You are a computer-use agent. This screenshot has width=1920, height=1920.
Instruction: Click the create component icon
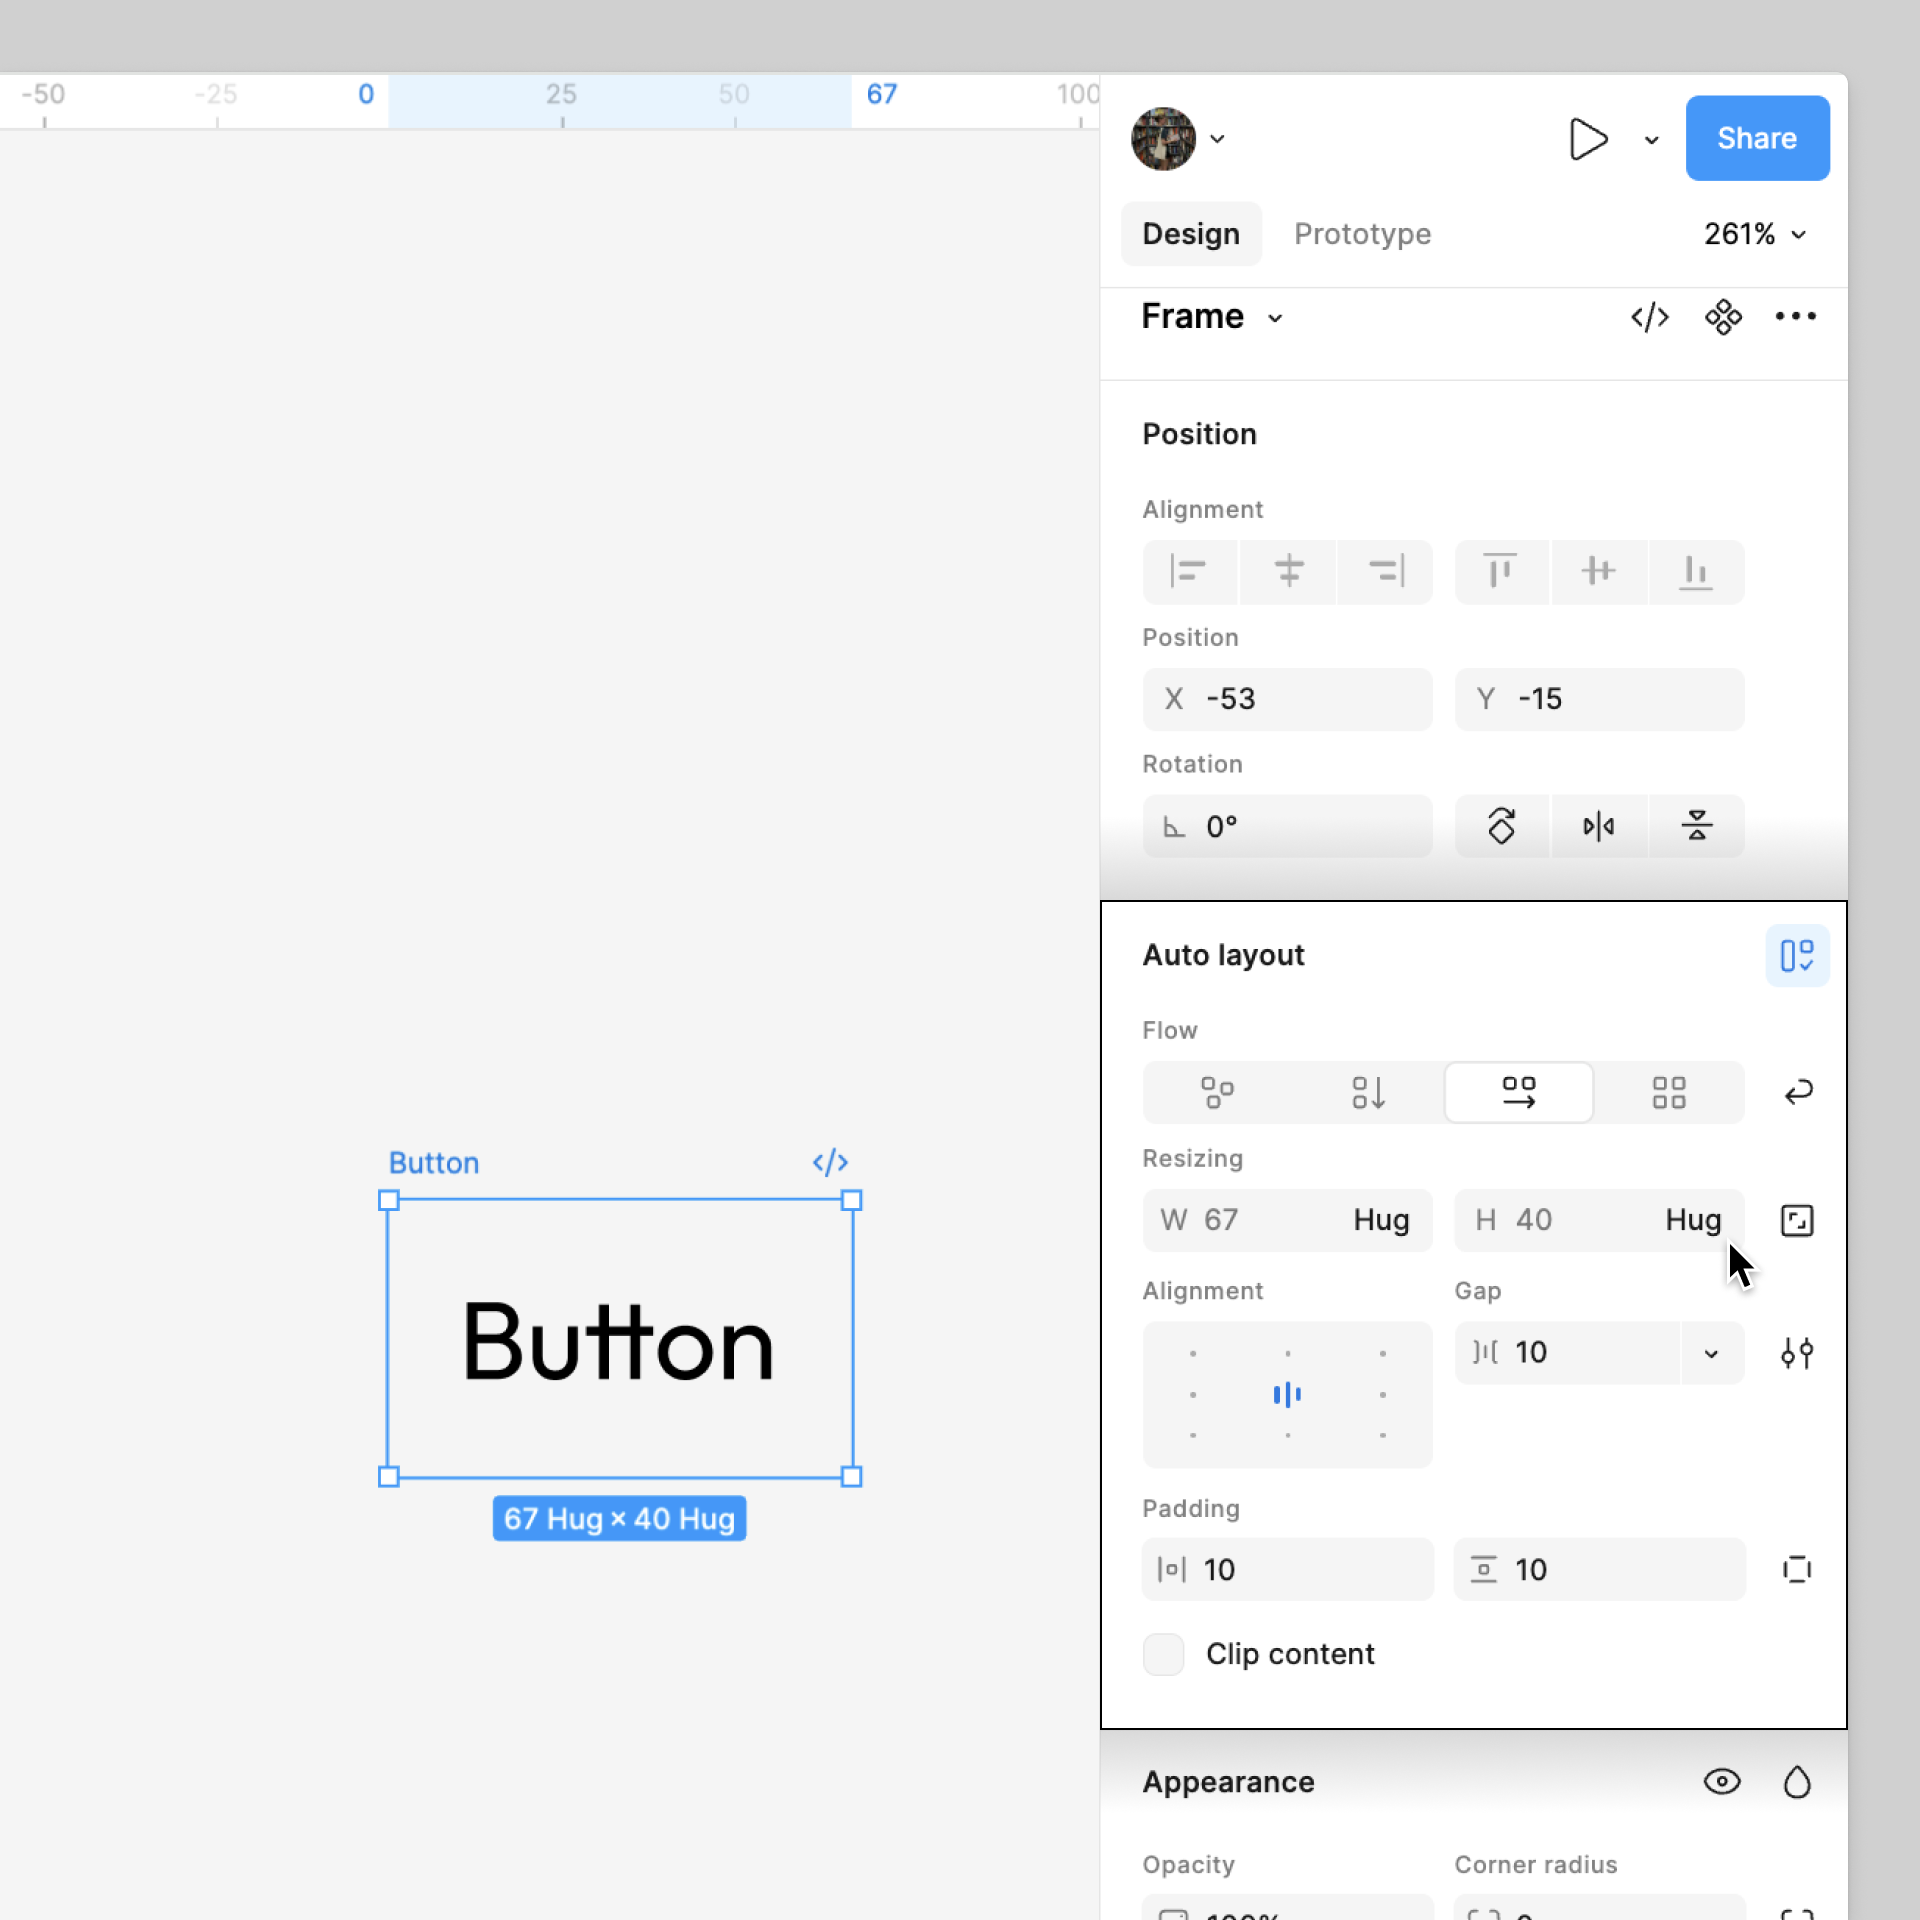tap(1723, 317)
